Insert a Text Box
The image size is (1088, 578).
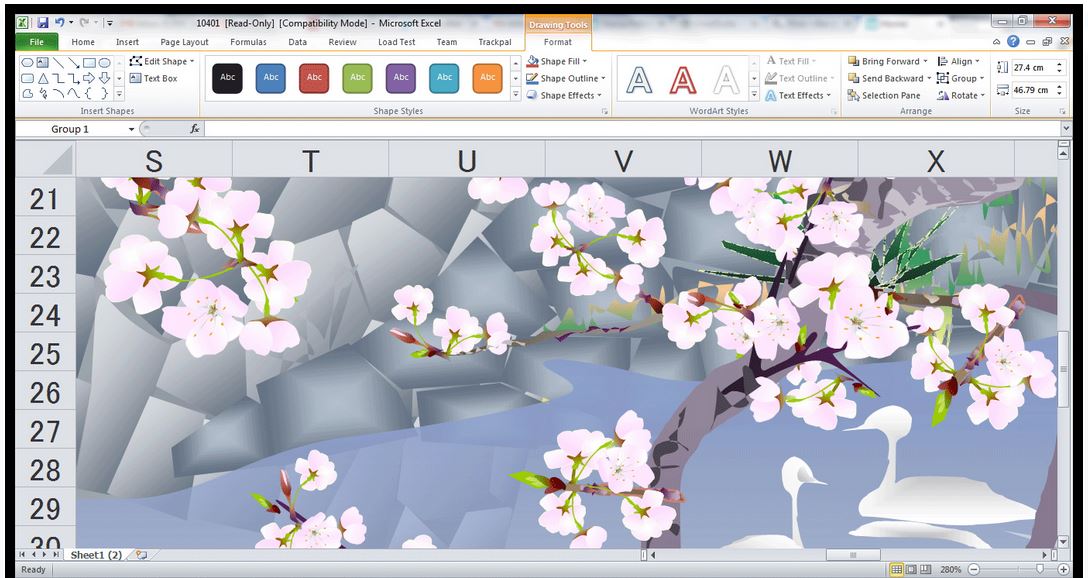(x=153, y=78)
